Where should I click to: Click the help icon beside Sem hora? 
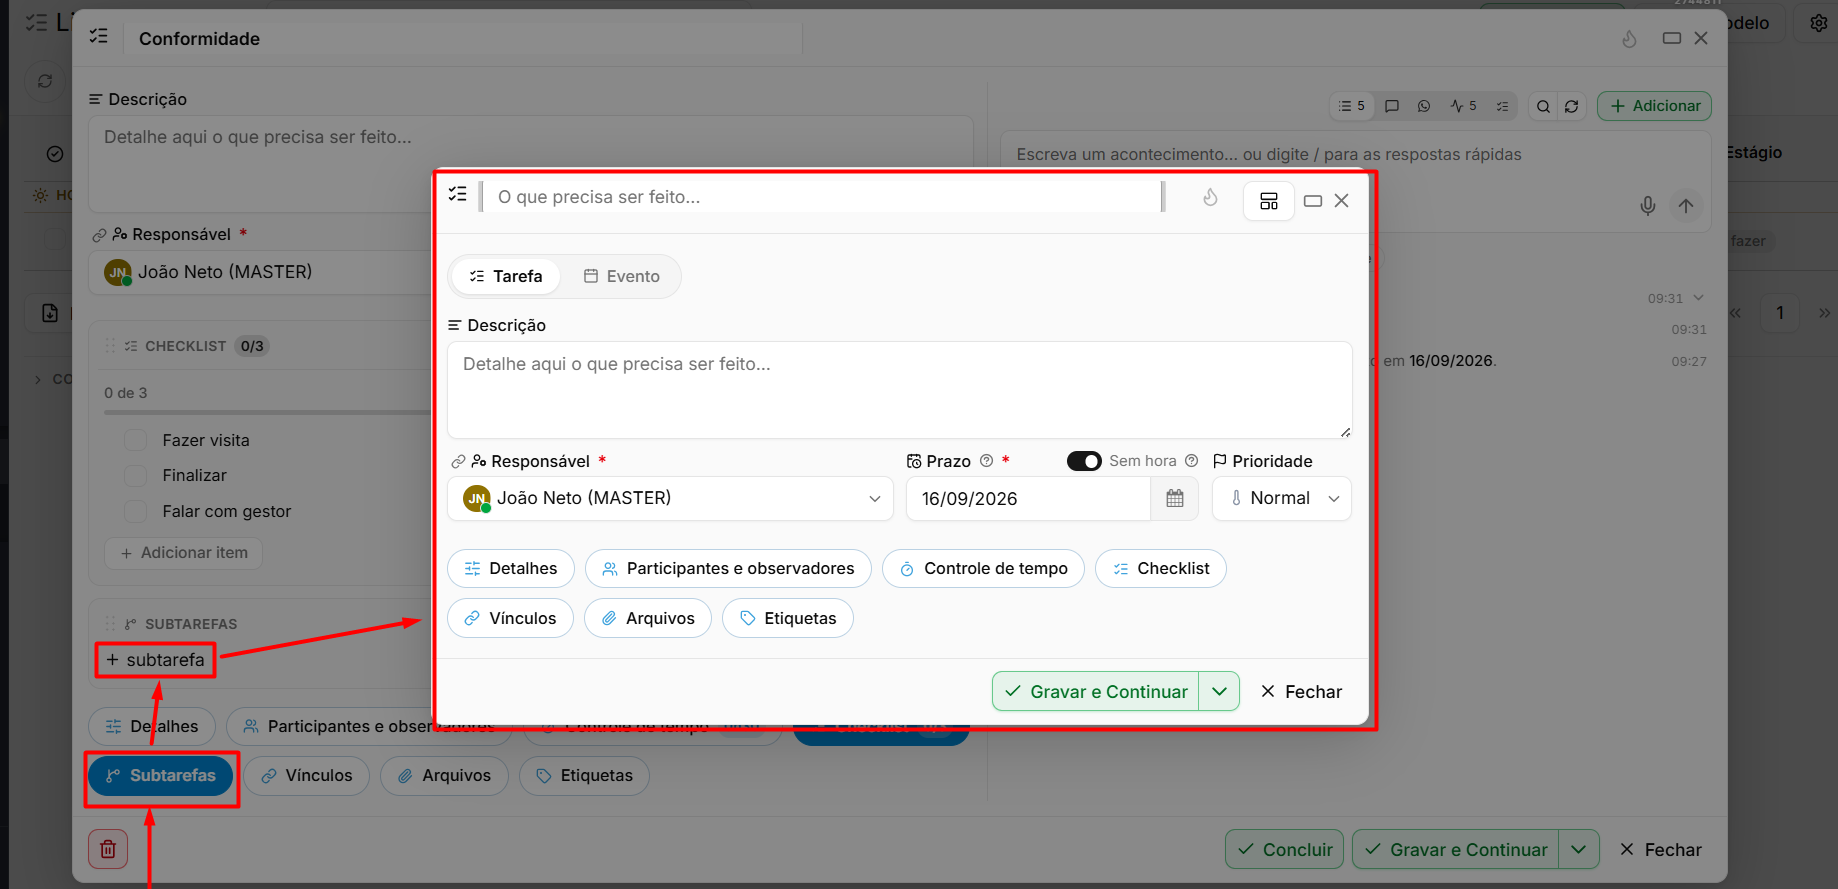[1191, 461]
